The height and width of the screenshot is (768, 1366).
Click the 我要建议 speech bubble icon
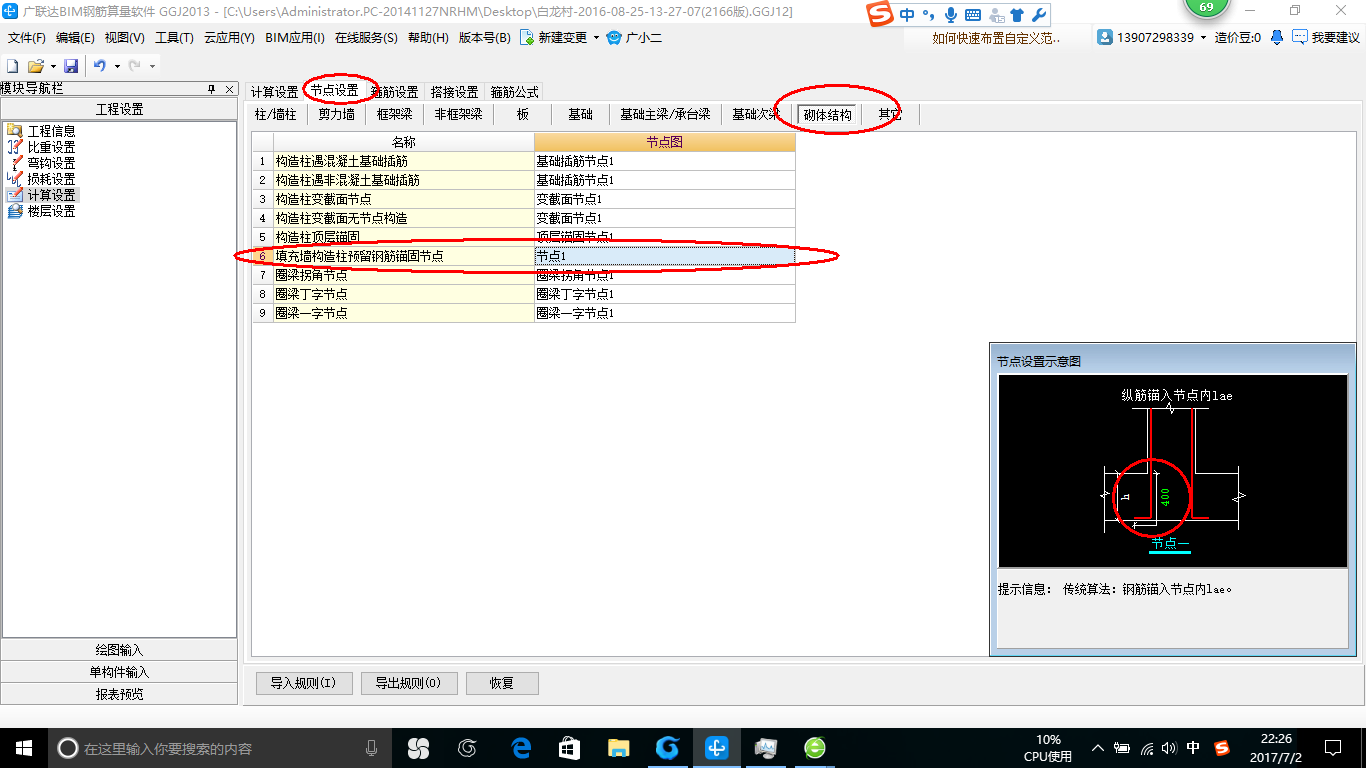pos(1299,37)
